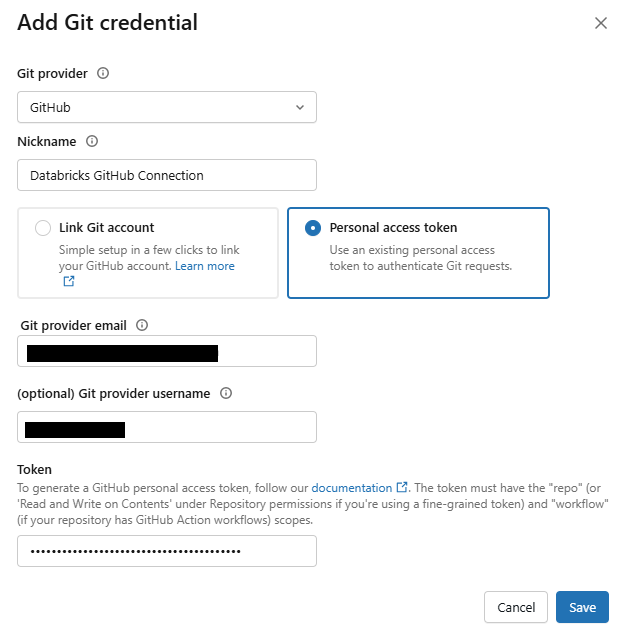623x642 pixels.
Task: Edit the Nickname field Databricks GitHub Connection
Action: (x=167, y=175)
